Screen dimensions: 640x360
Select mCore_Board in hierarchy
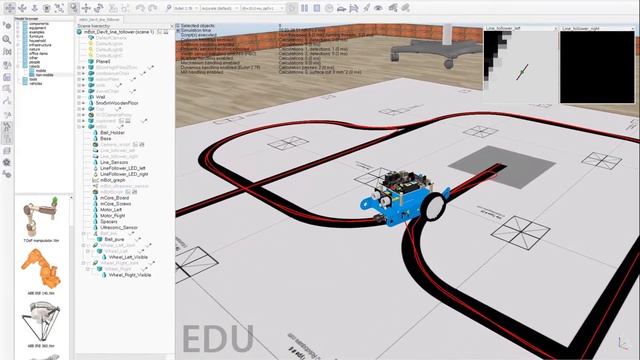point(114,198)
